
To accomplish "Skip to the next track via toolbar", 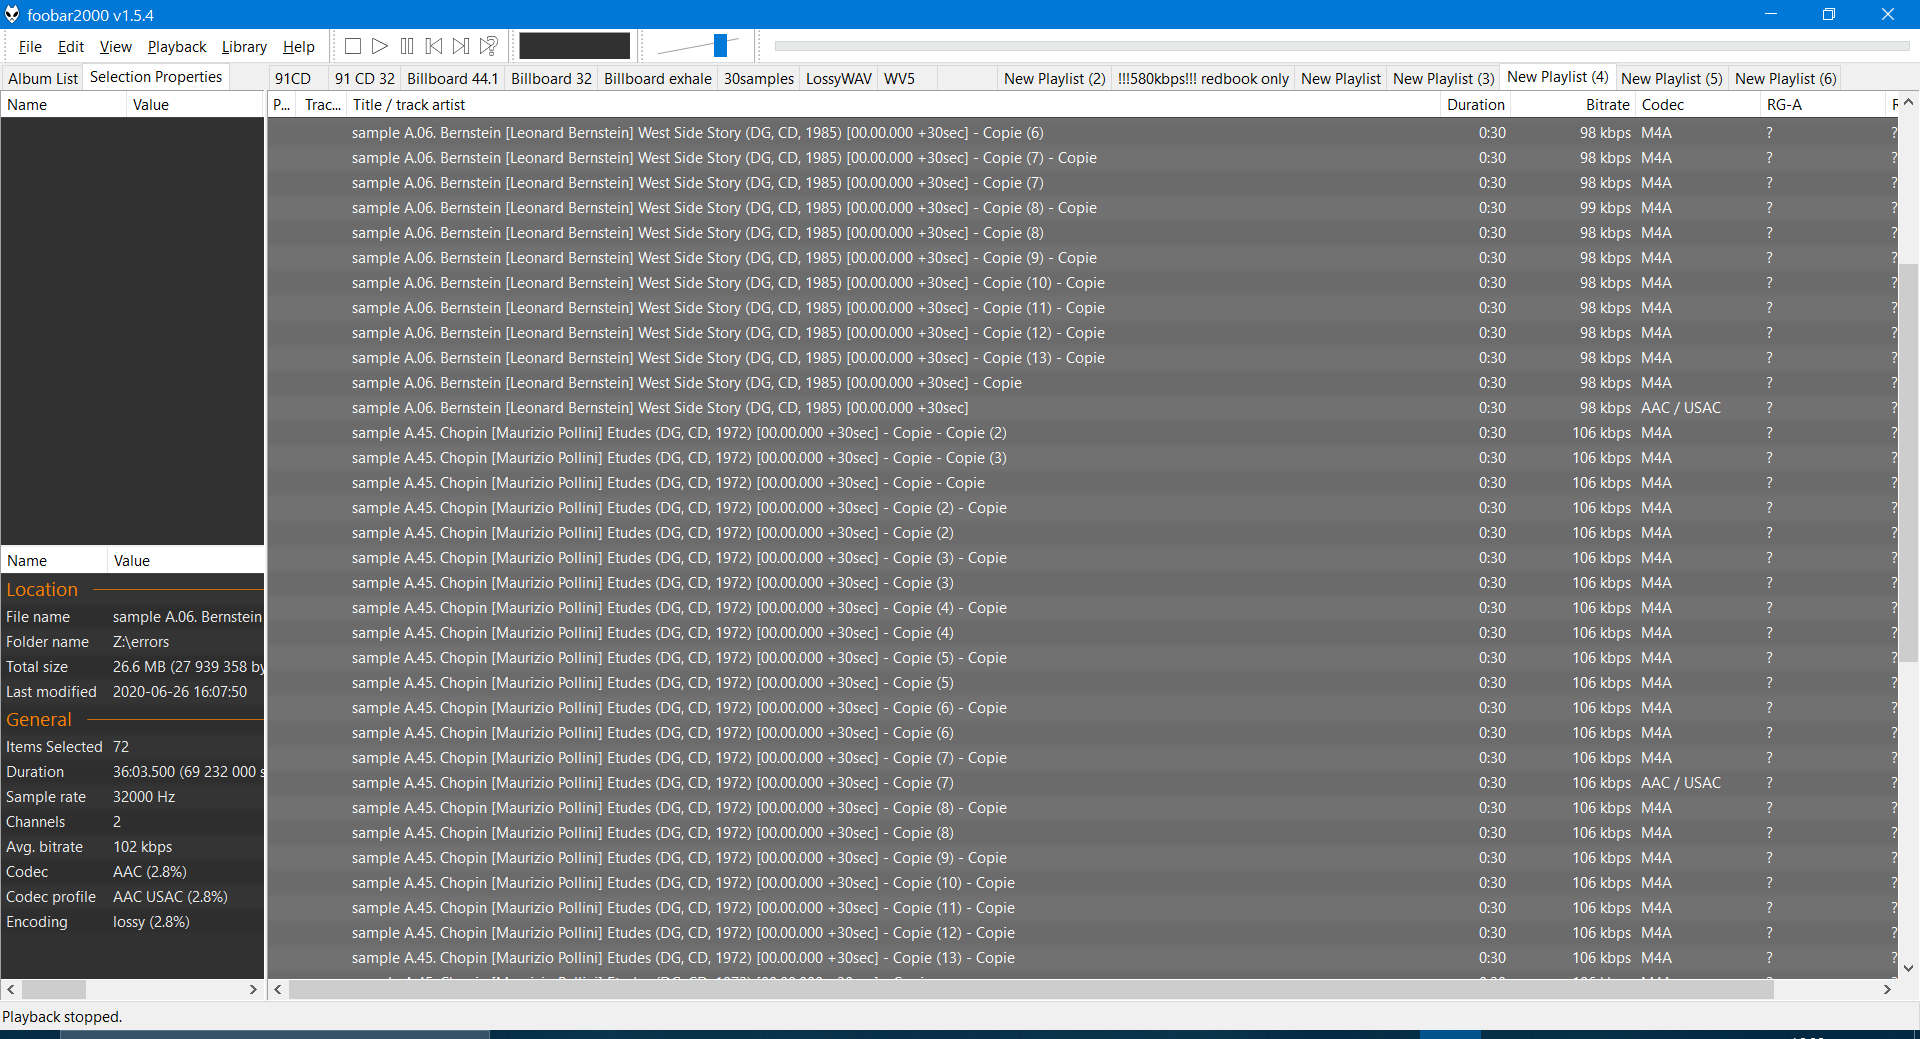I will [461, 46].
